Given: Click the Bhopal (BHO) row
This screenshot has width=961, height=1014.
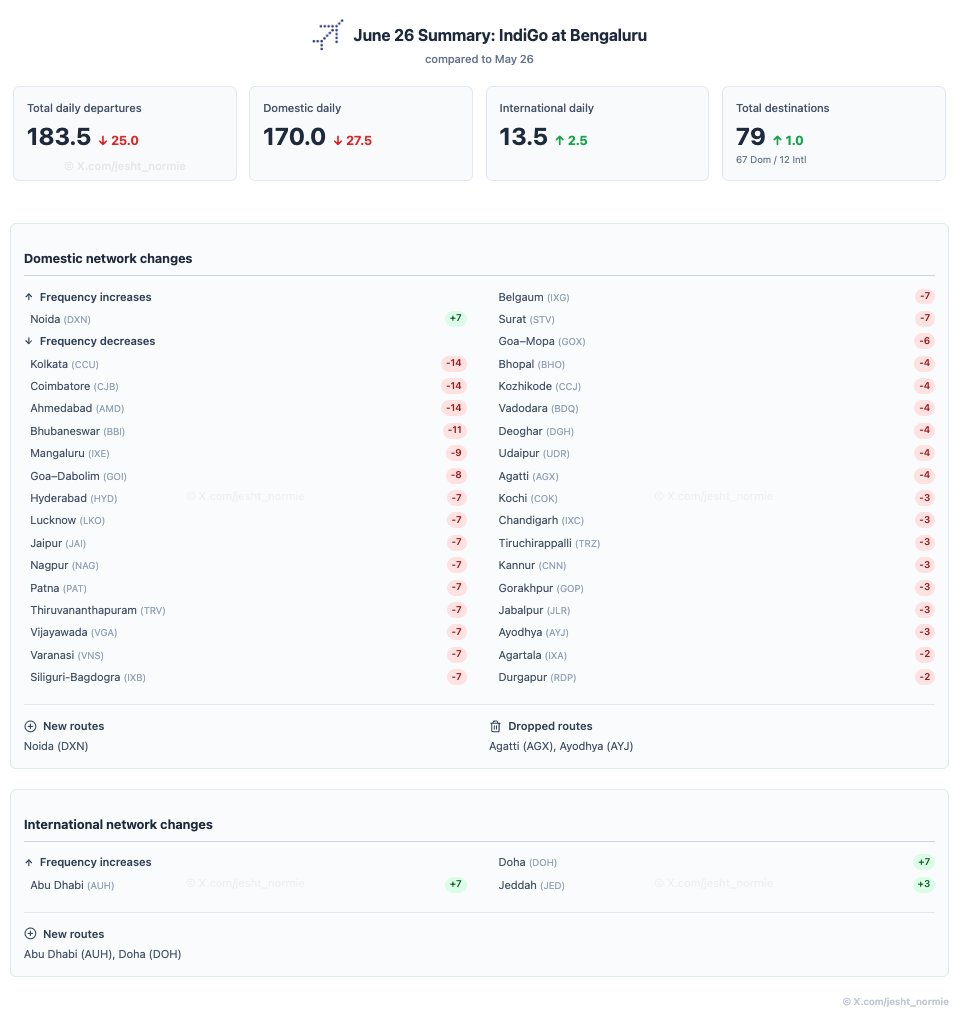Looking at the screenshot, I should tap(716, 364).
